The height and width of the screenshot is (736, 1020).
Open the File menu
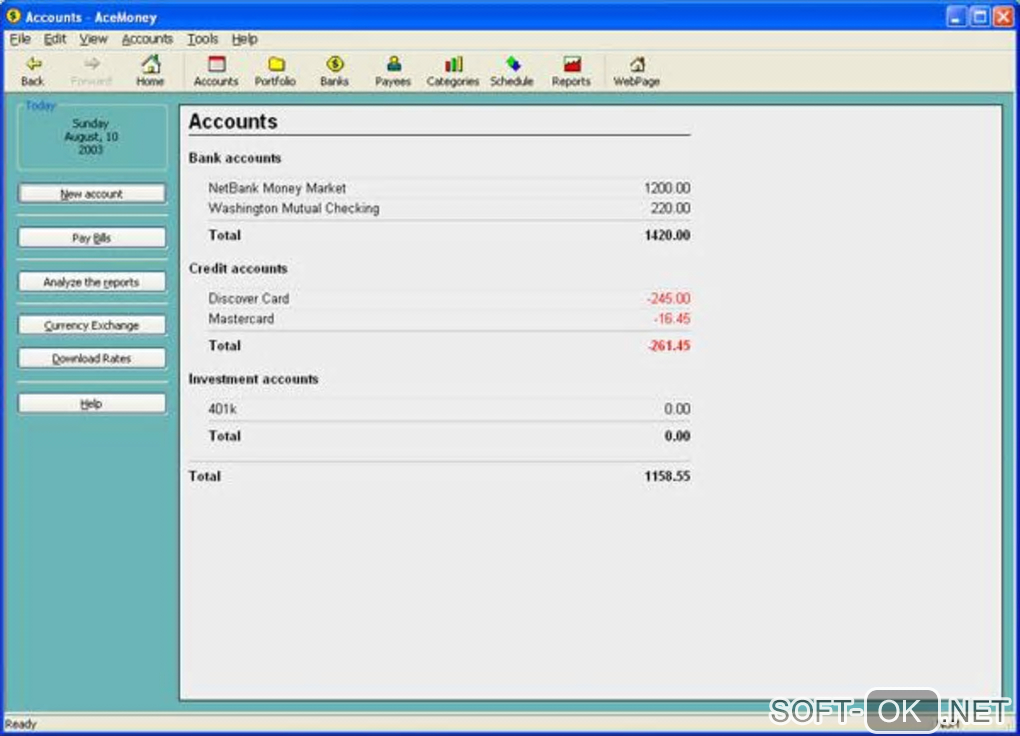pyautogui.click(x=20, y=39)
